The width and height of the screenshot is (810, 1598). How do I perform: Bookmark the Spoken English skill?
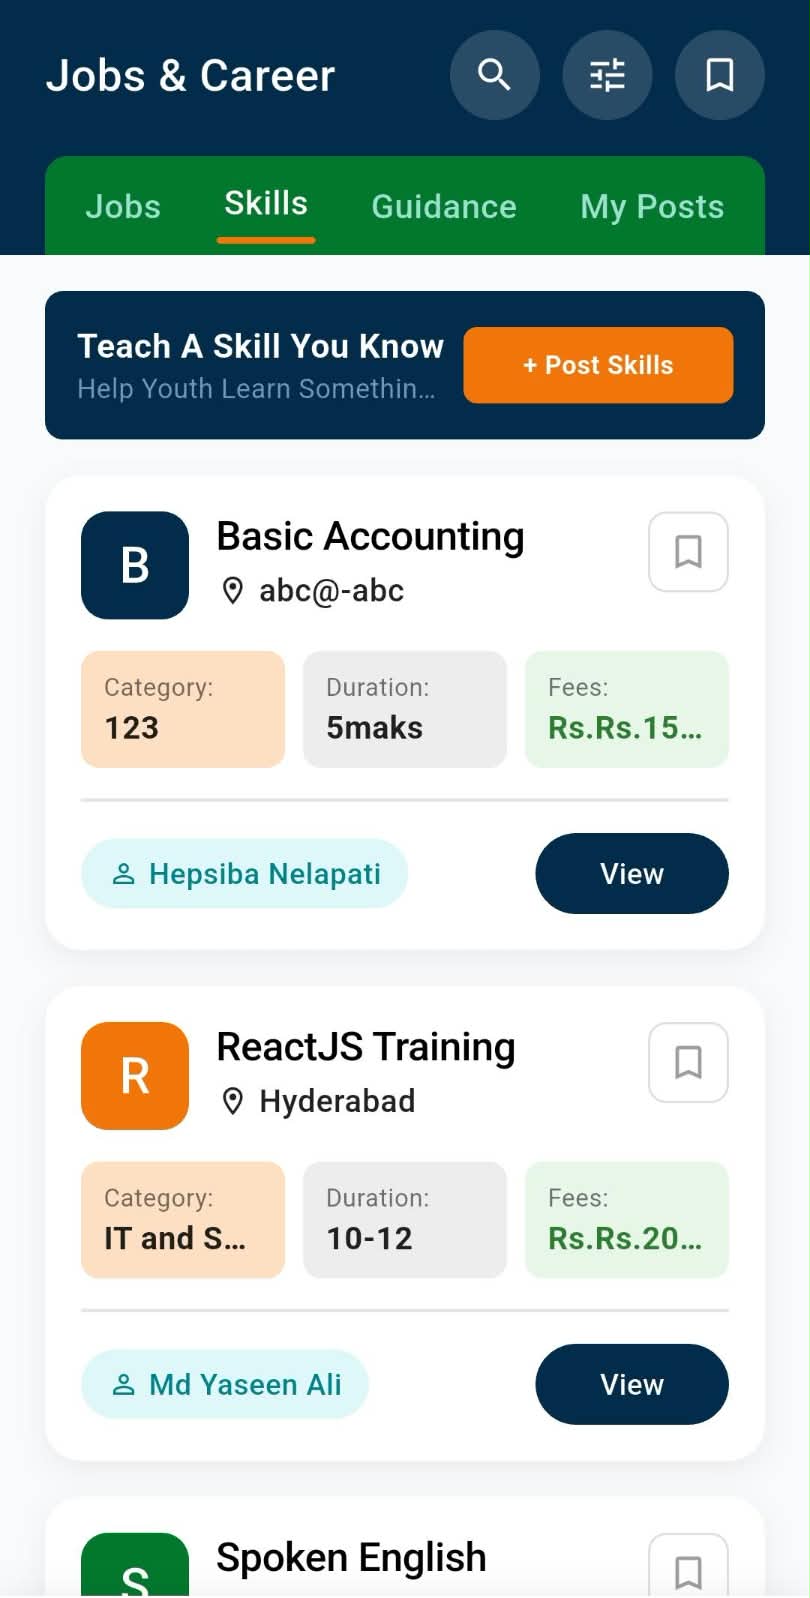[688, 1566]
